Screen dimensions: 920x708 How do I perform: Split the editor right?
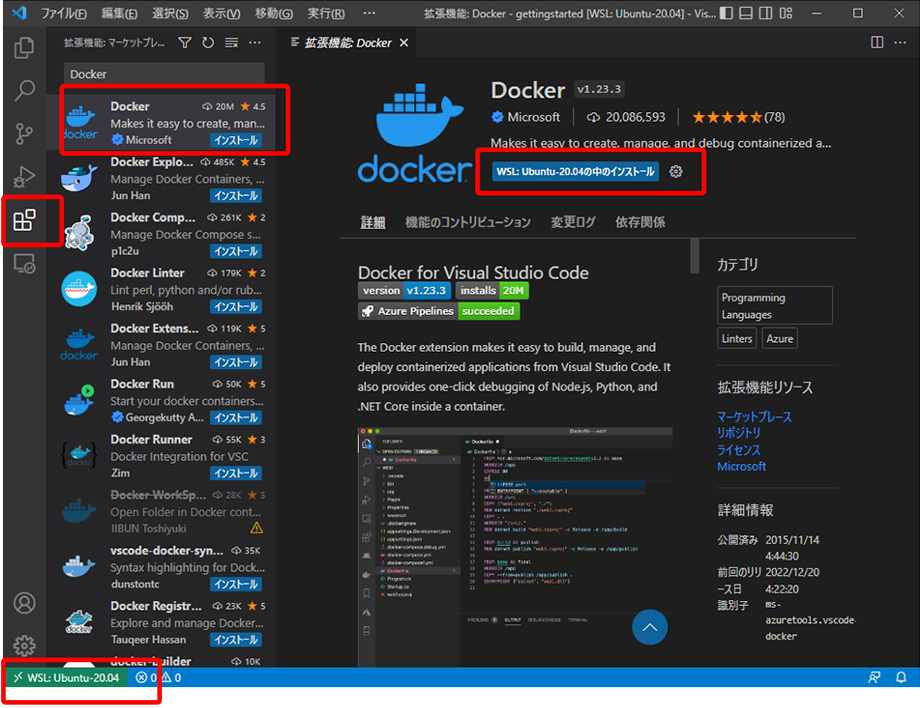coord(877,42)
